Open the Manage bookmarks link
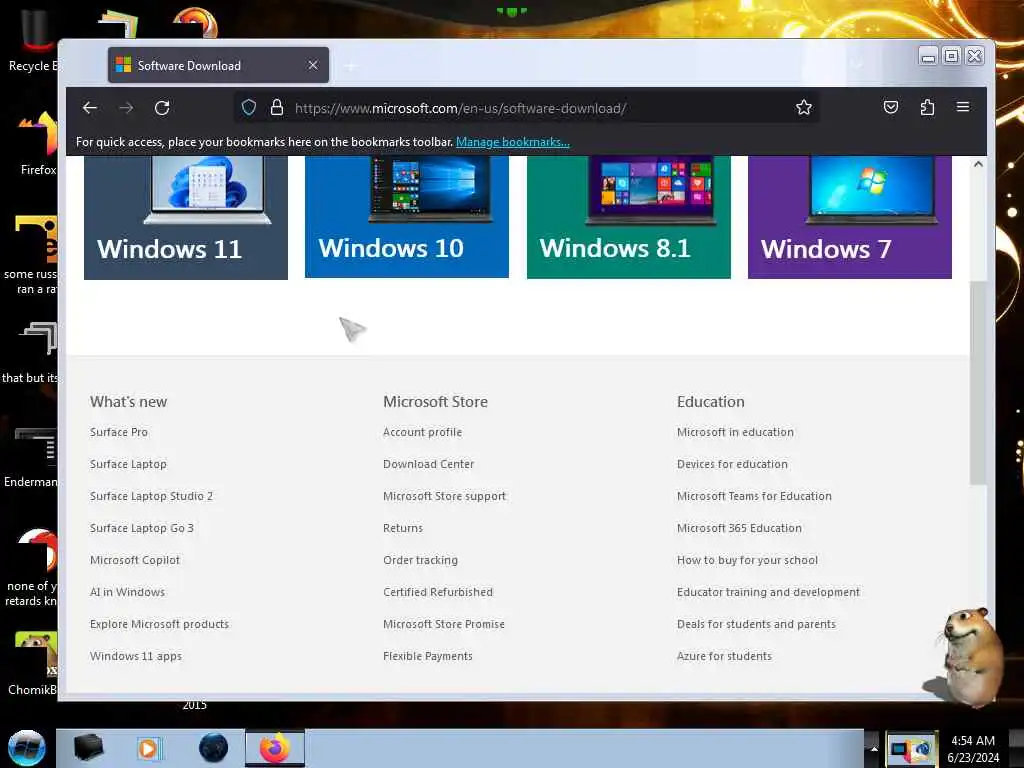Viewport: 1024px width, 768px height. (513, 142)
